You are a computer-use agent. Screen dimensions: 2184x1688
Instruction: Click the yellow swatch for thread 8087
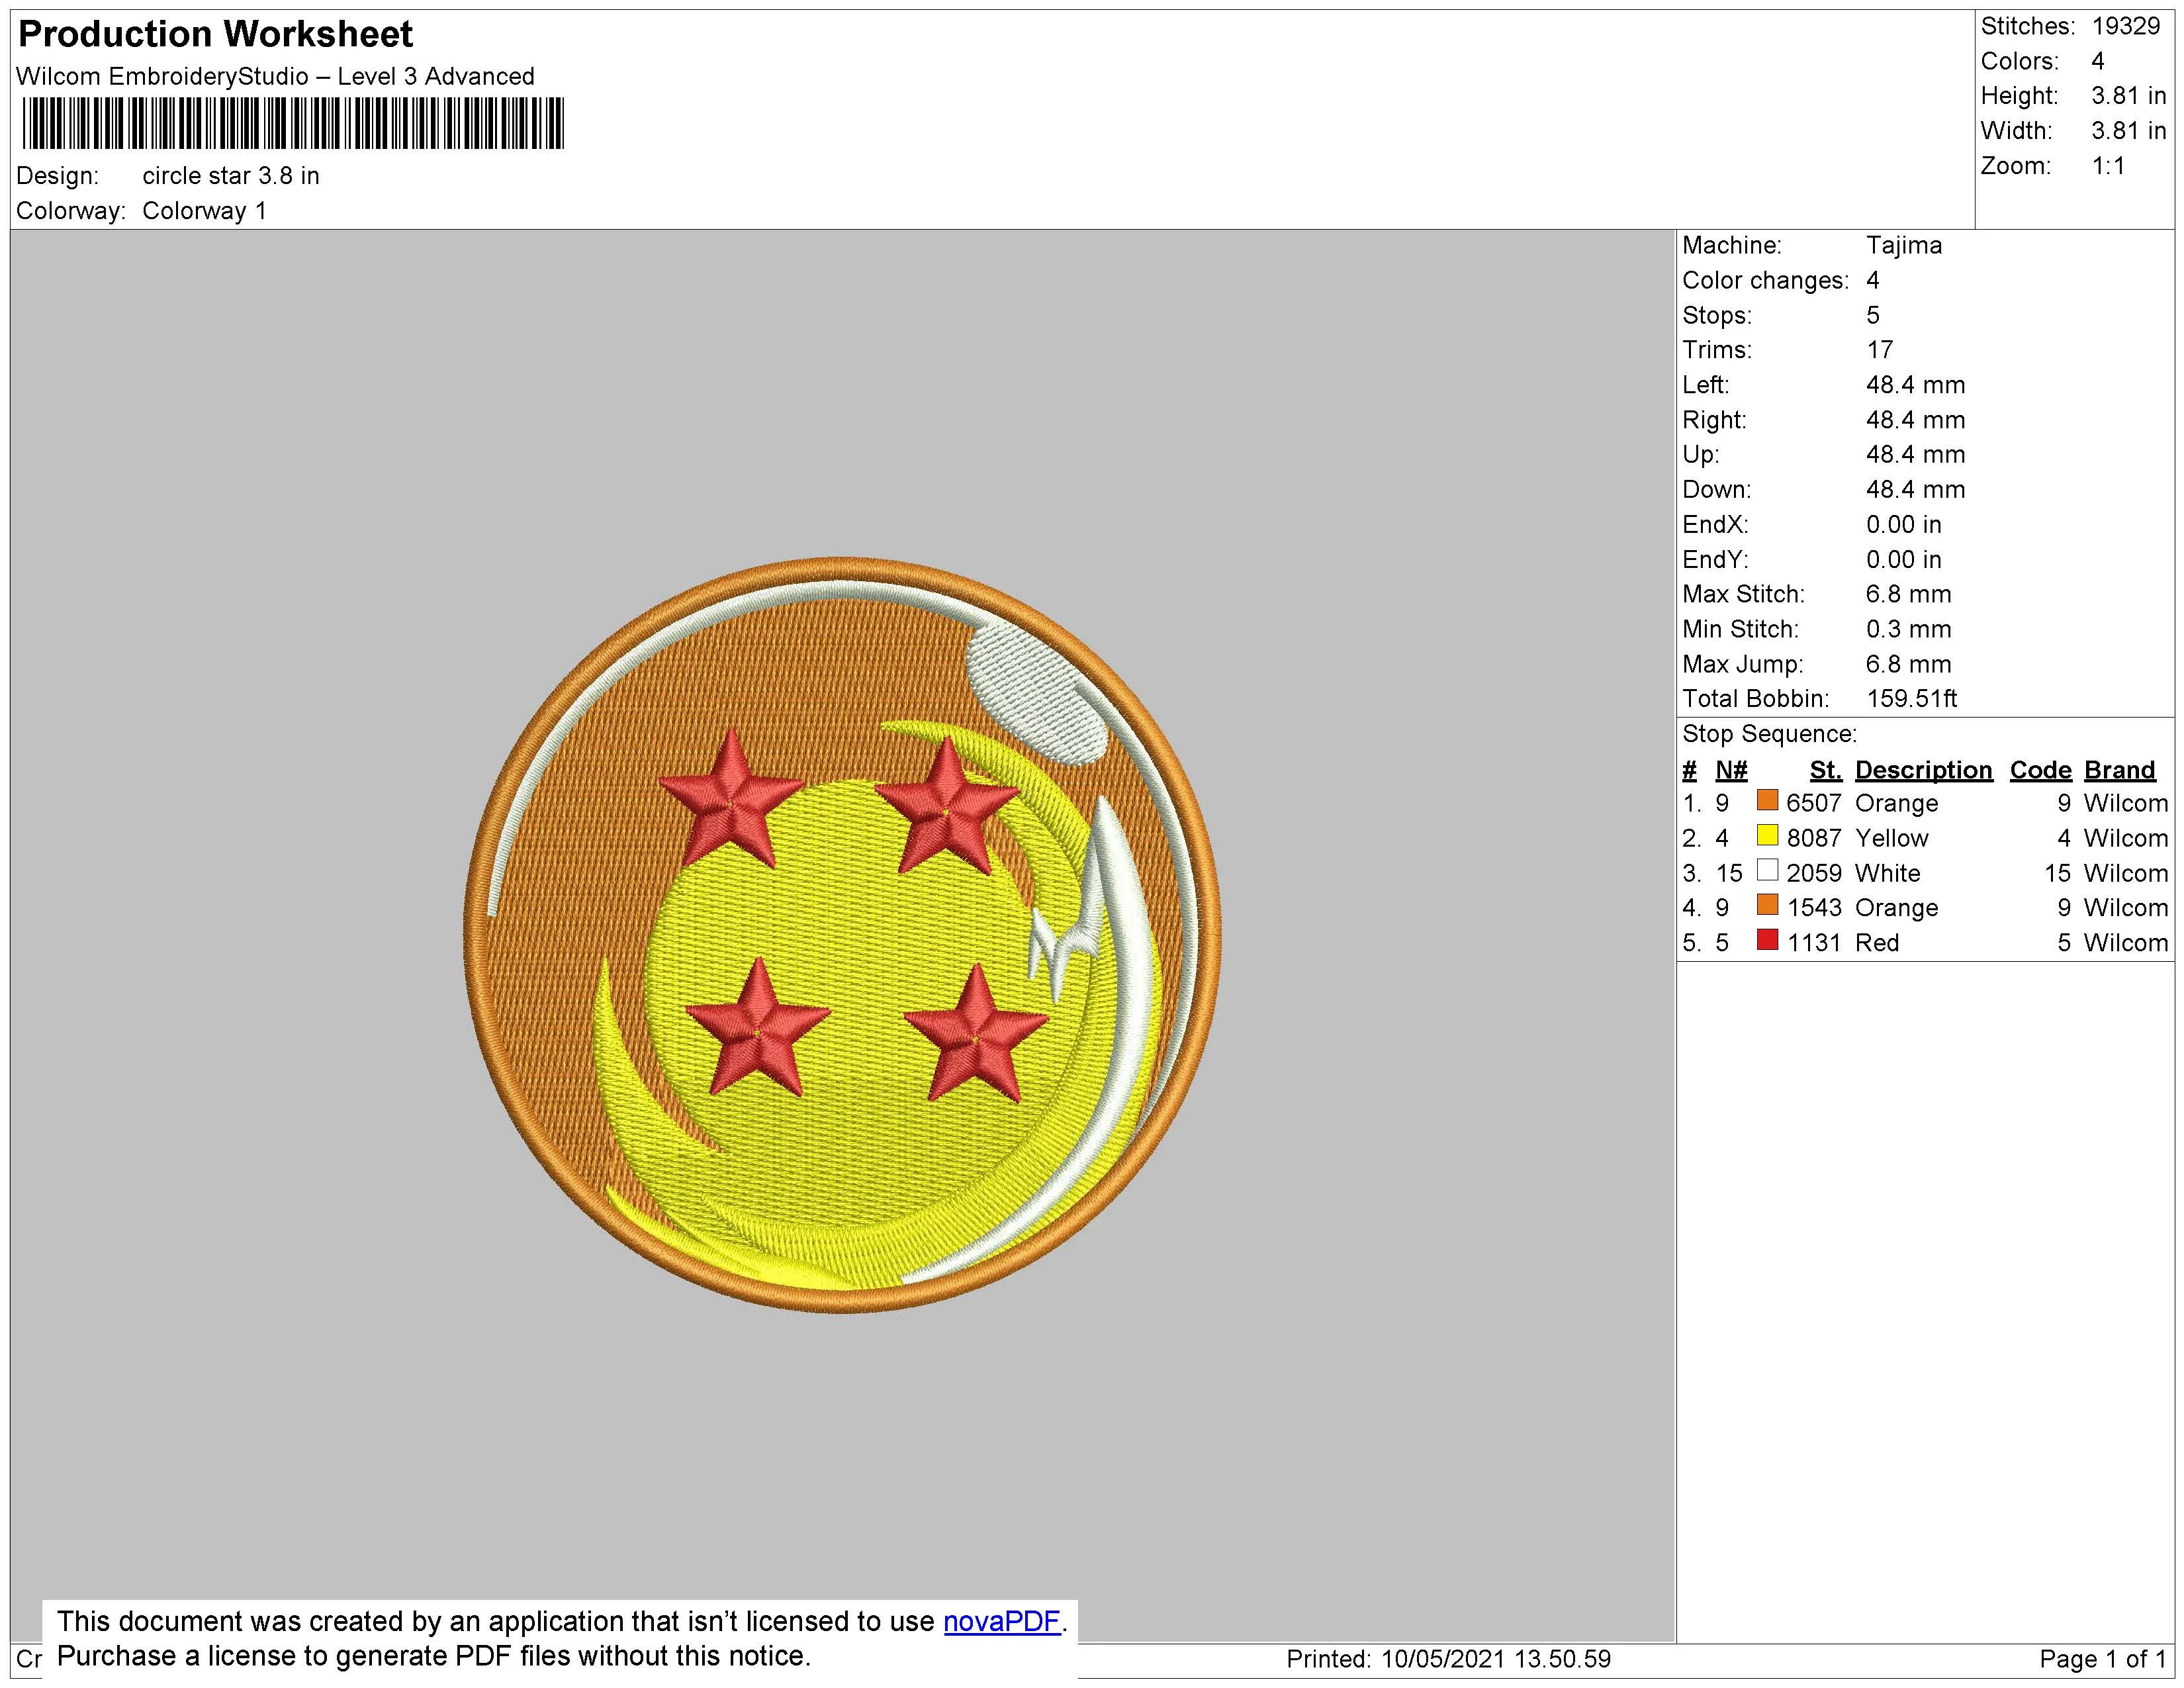coord(1767,836)
